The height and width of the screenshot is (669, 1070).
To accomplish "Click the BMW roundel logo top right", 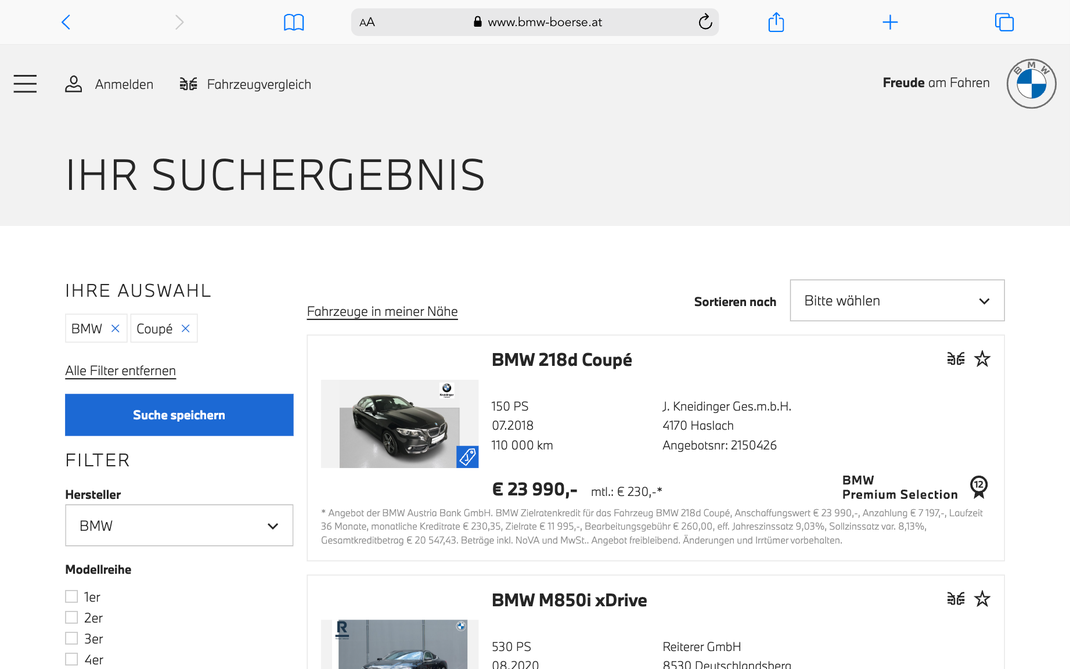I will [x=1031, y=83].
